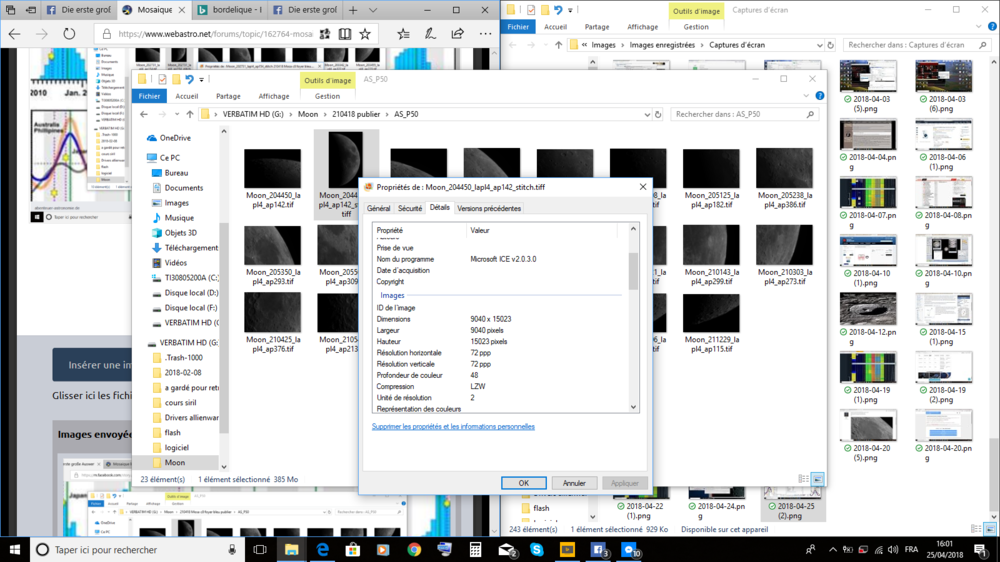The width and height of the screenshot is (1000, 562).
Task: Open Disque local (D:) in navigation pane
Action: [x=191, y=293]
